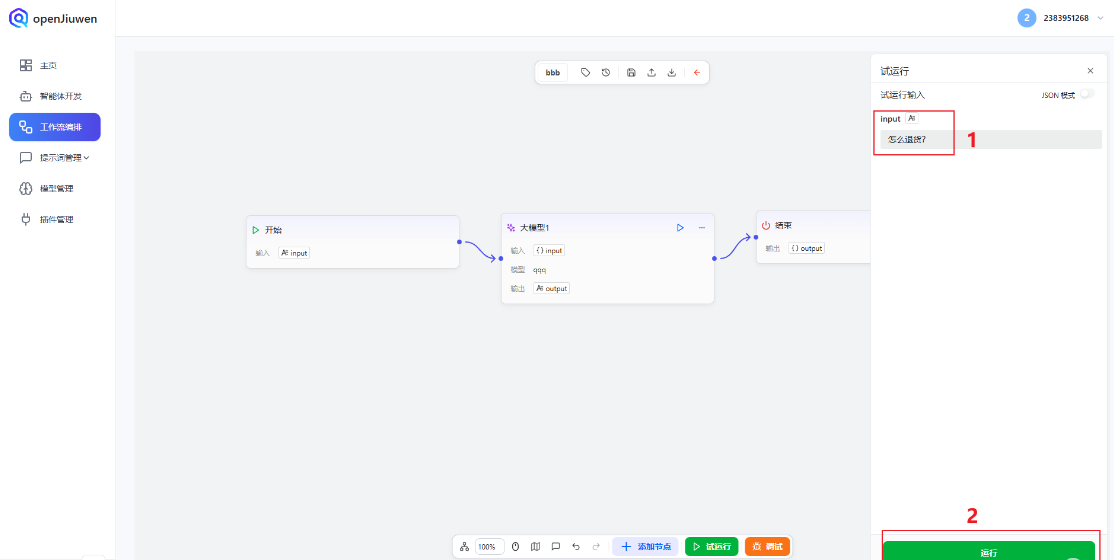Click the input tag in 开始 node

coord(294,253)
